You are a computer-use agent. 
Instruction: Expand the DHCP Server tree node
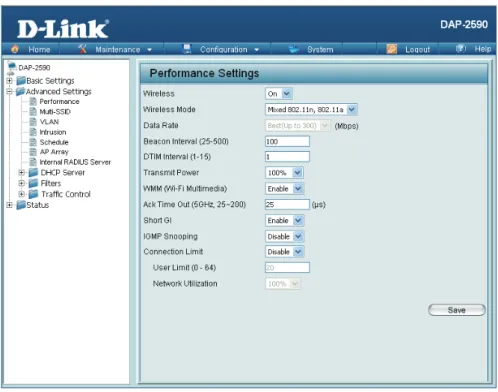pyautogui.click(x=22, y=173)
